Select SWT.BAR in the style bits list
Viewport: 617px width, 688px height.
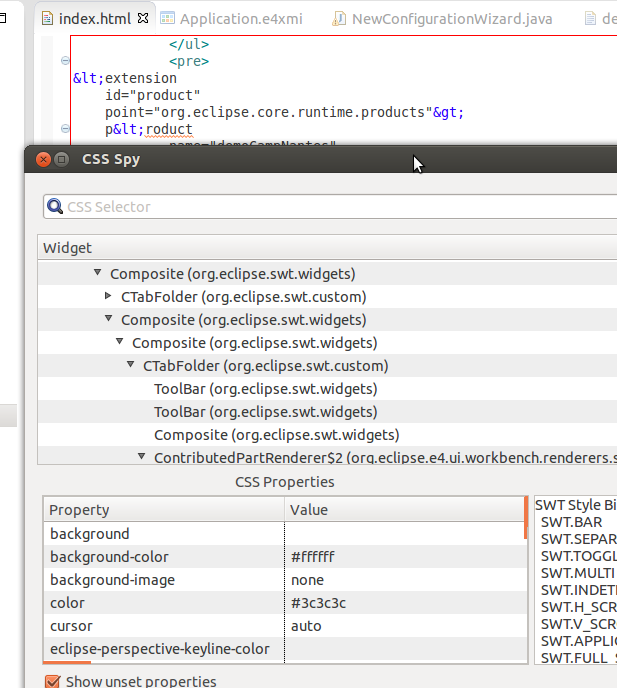tap(571, 522)
